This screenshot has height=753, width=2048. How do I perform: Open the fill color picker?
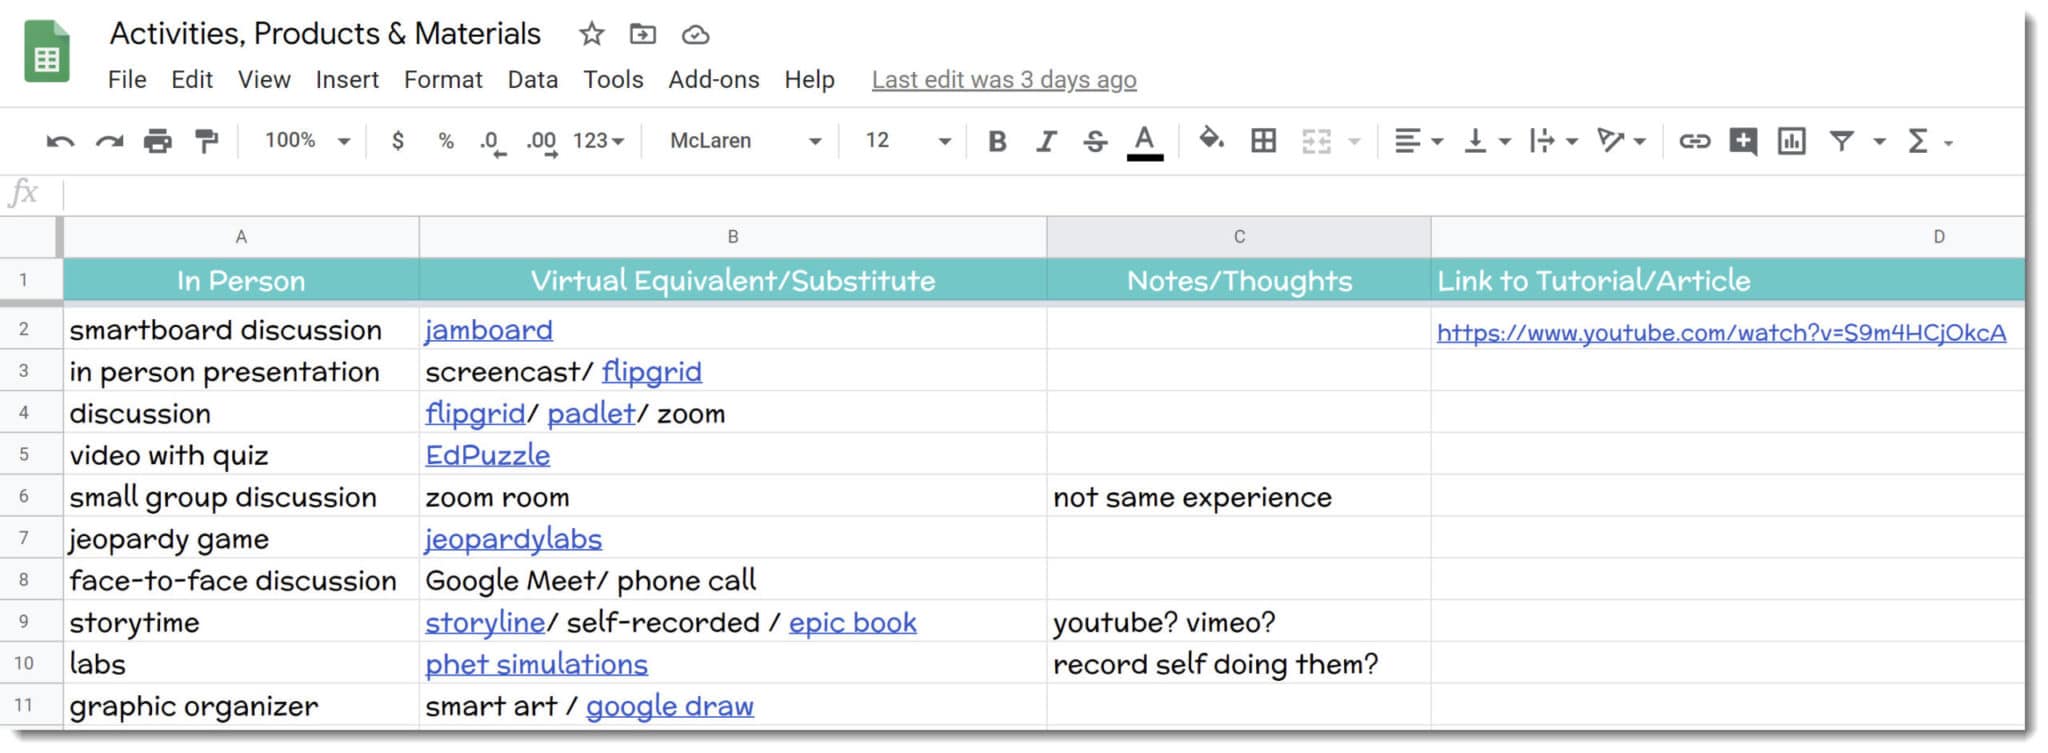coord(1211,140)
